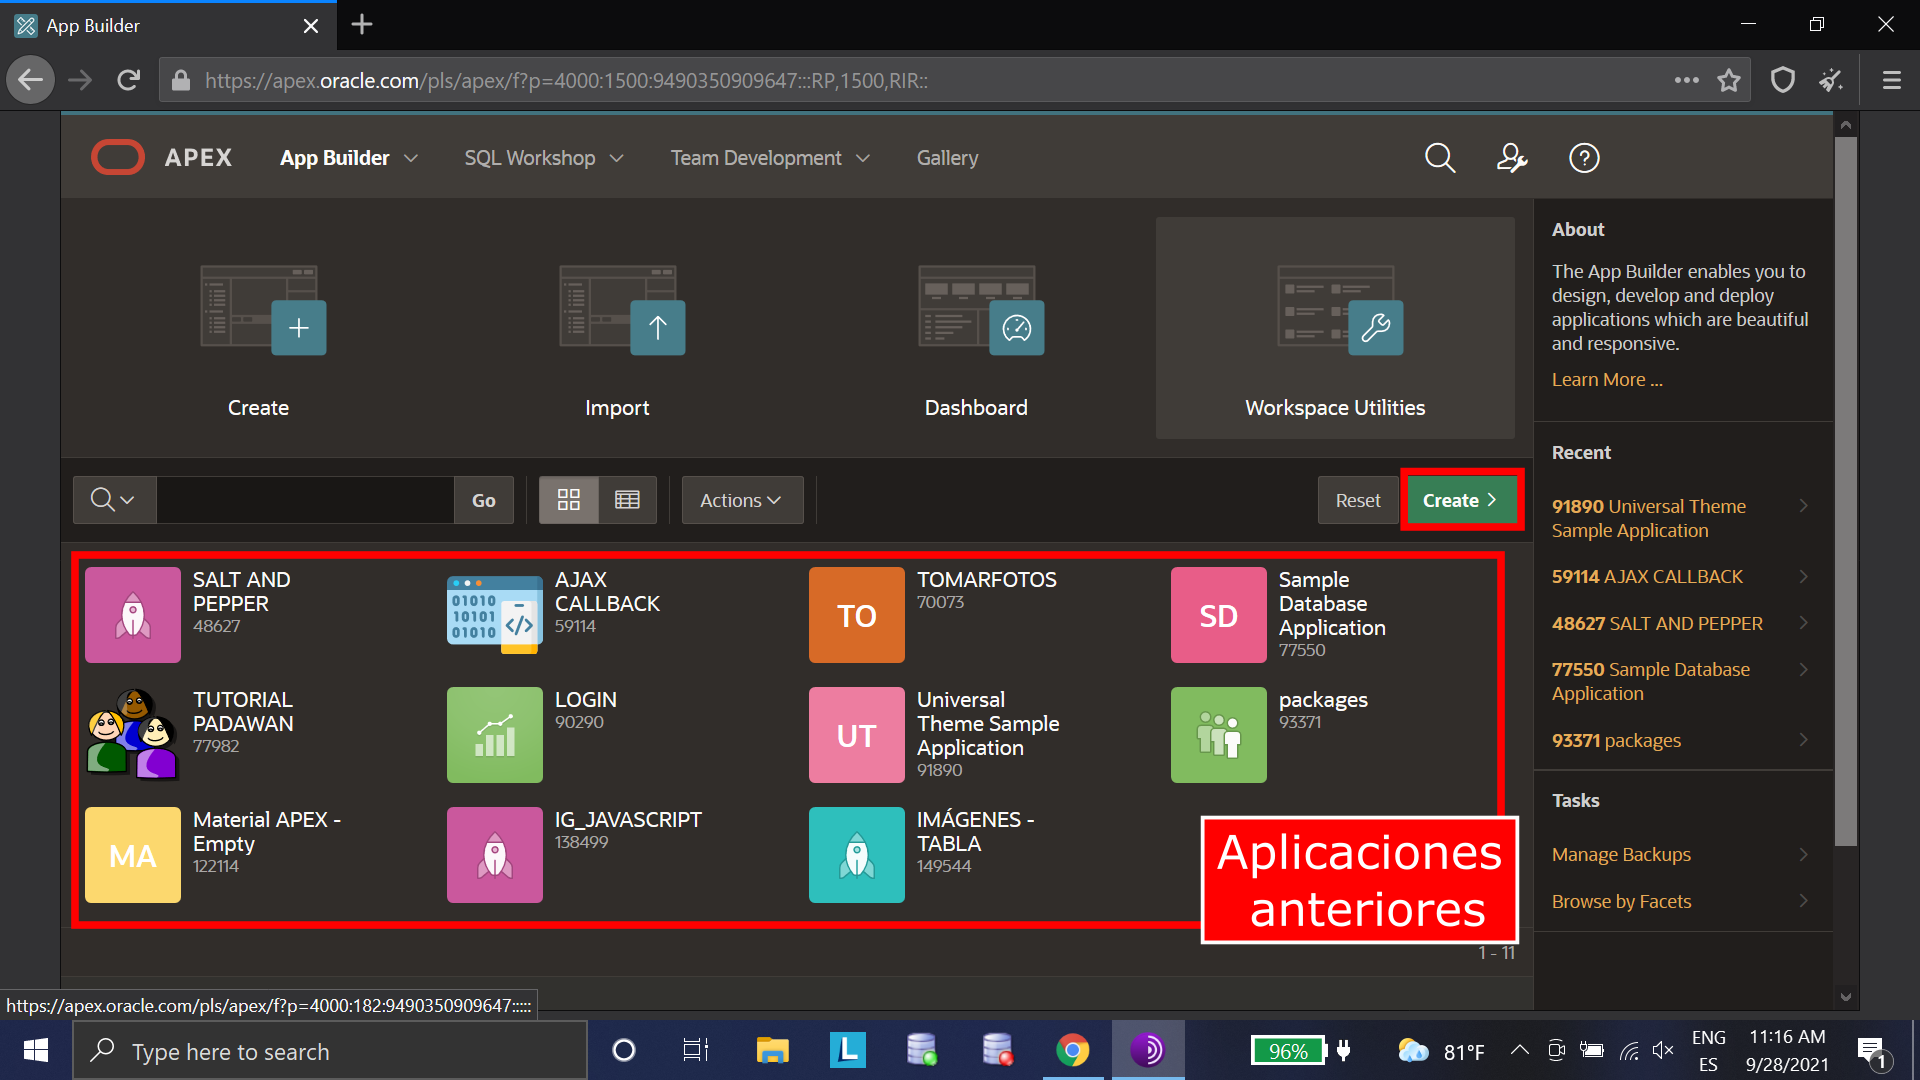Select the App Builder browser tab

click(150, 25)
